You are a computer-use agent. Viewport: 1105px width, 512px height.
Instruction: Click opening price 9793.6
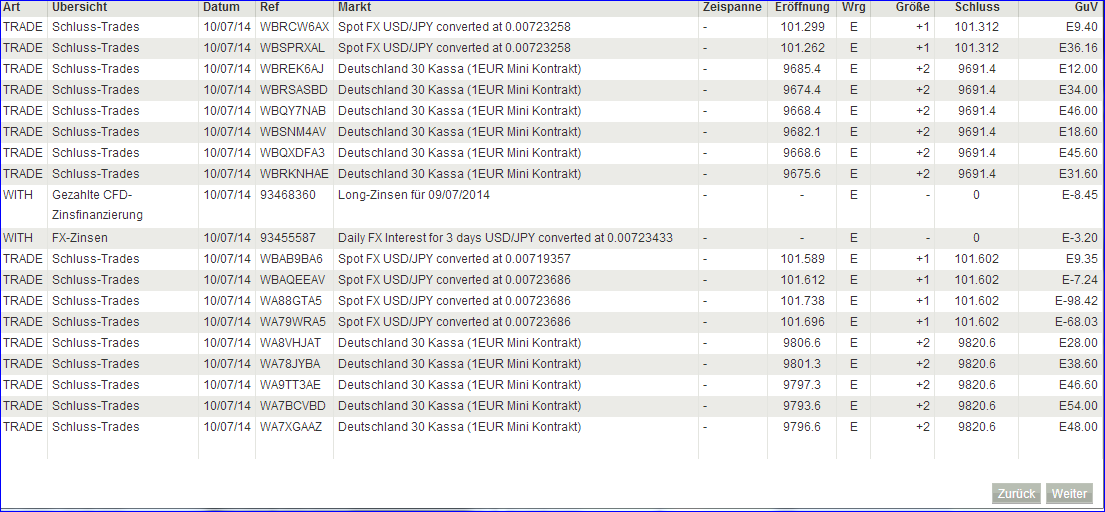tap(803, 406)
